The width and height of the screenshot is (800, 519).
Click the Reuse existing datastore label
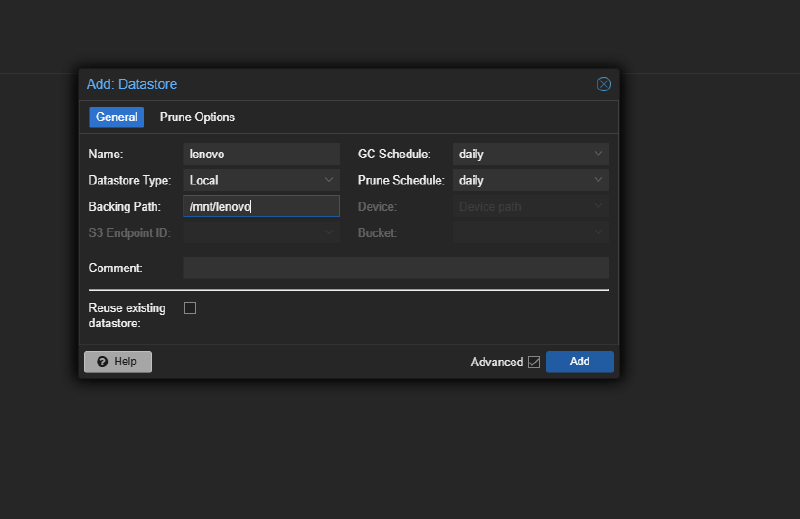tap(127, 315)
